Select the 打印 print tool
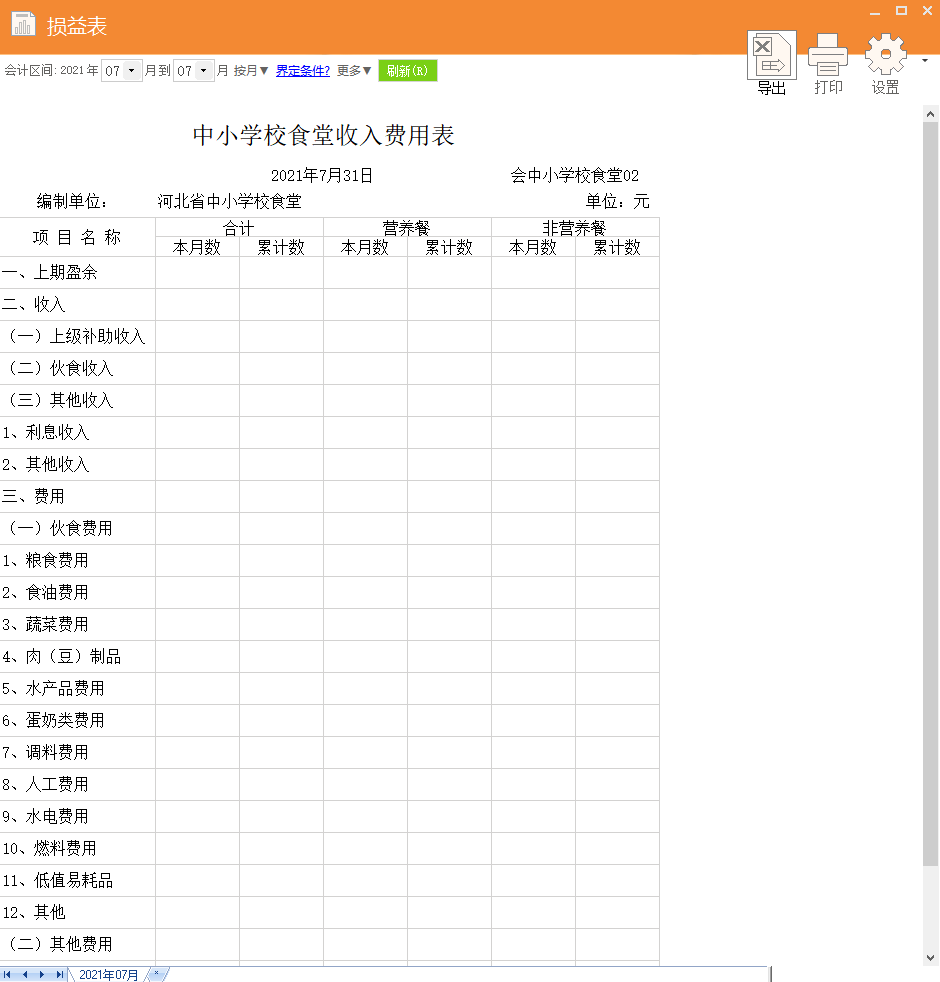 [827, 62]
